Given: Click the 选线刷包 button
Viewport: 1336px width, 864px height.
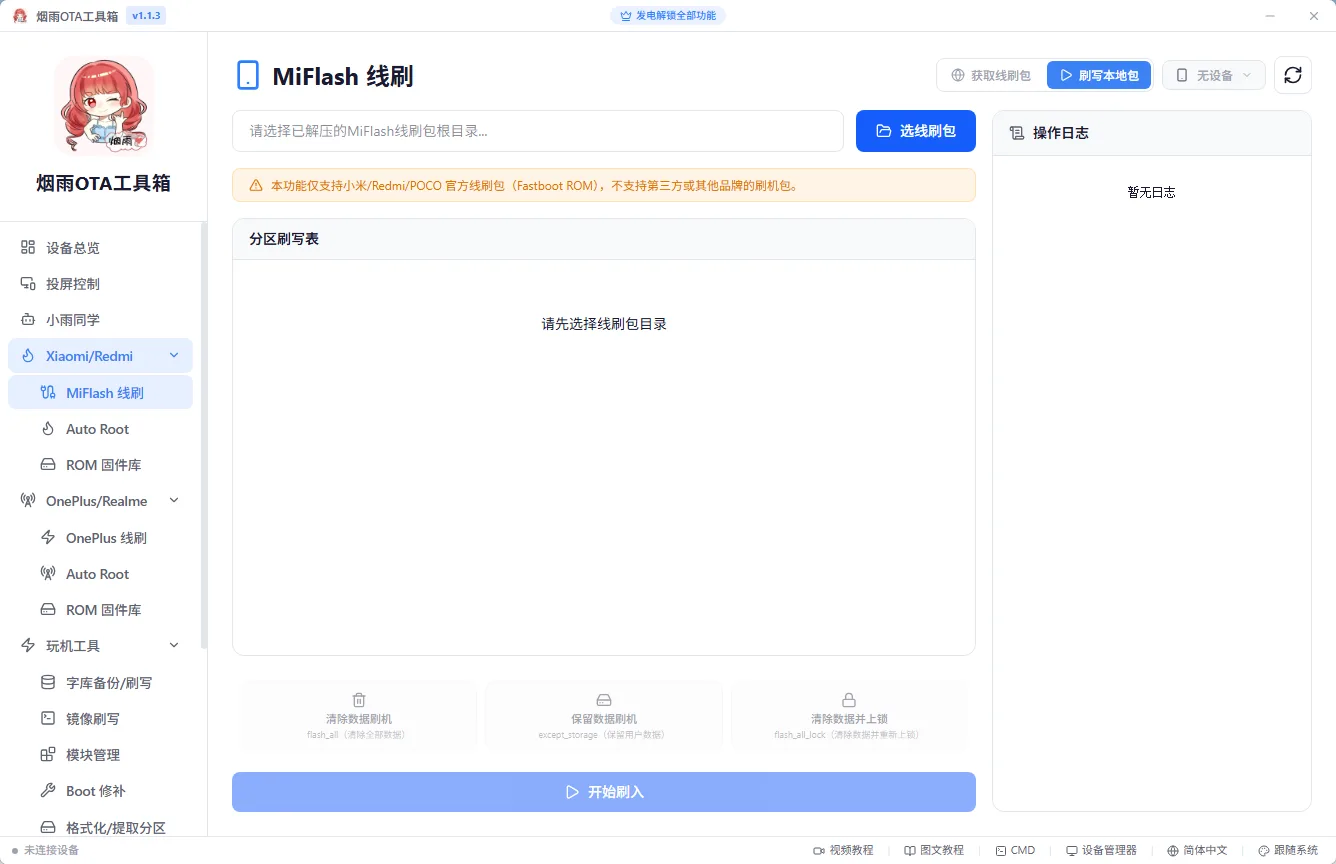Looking at the screenshot, I should pyautogui.click(x=916, y=131).
